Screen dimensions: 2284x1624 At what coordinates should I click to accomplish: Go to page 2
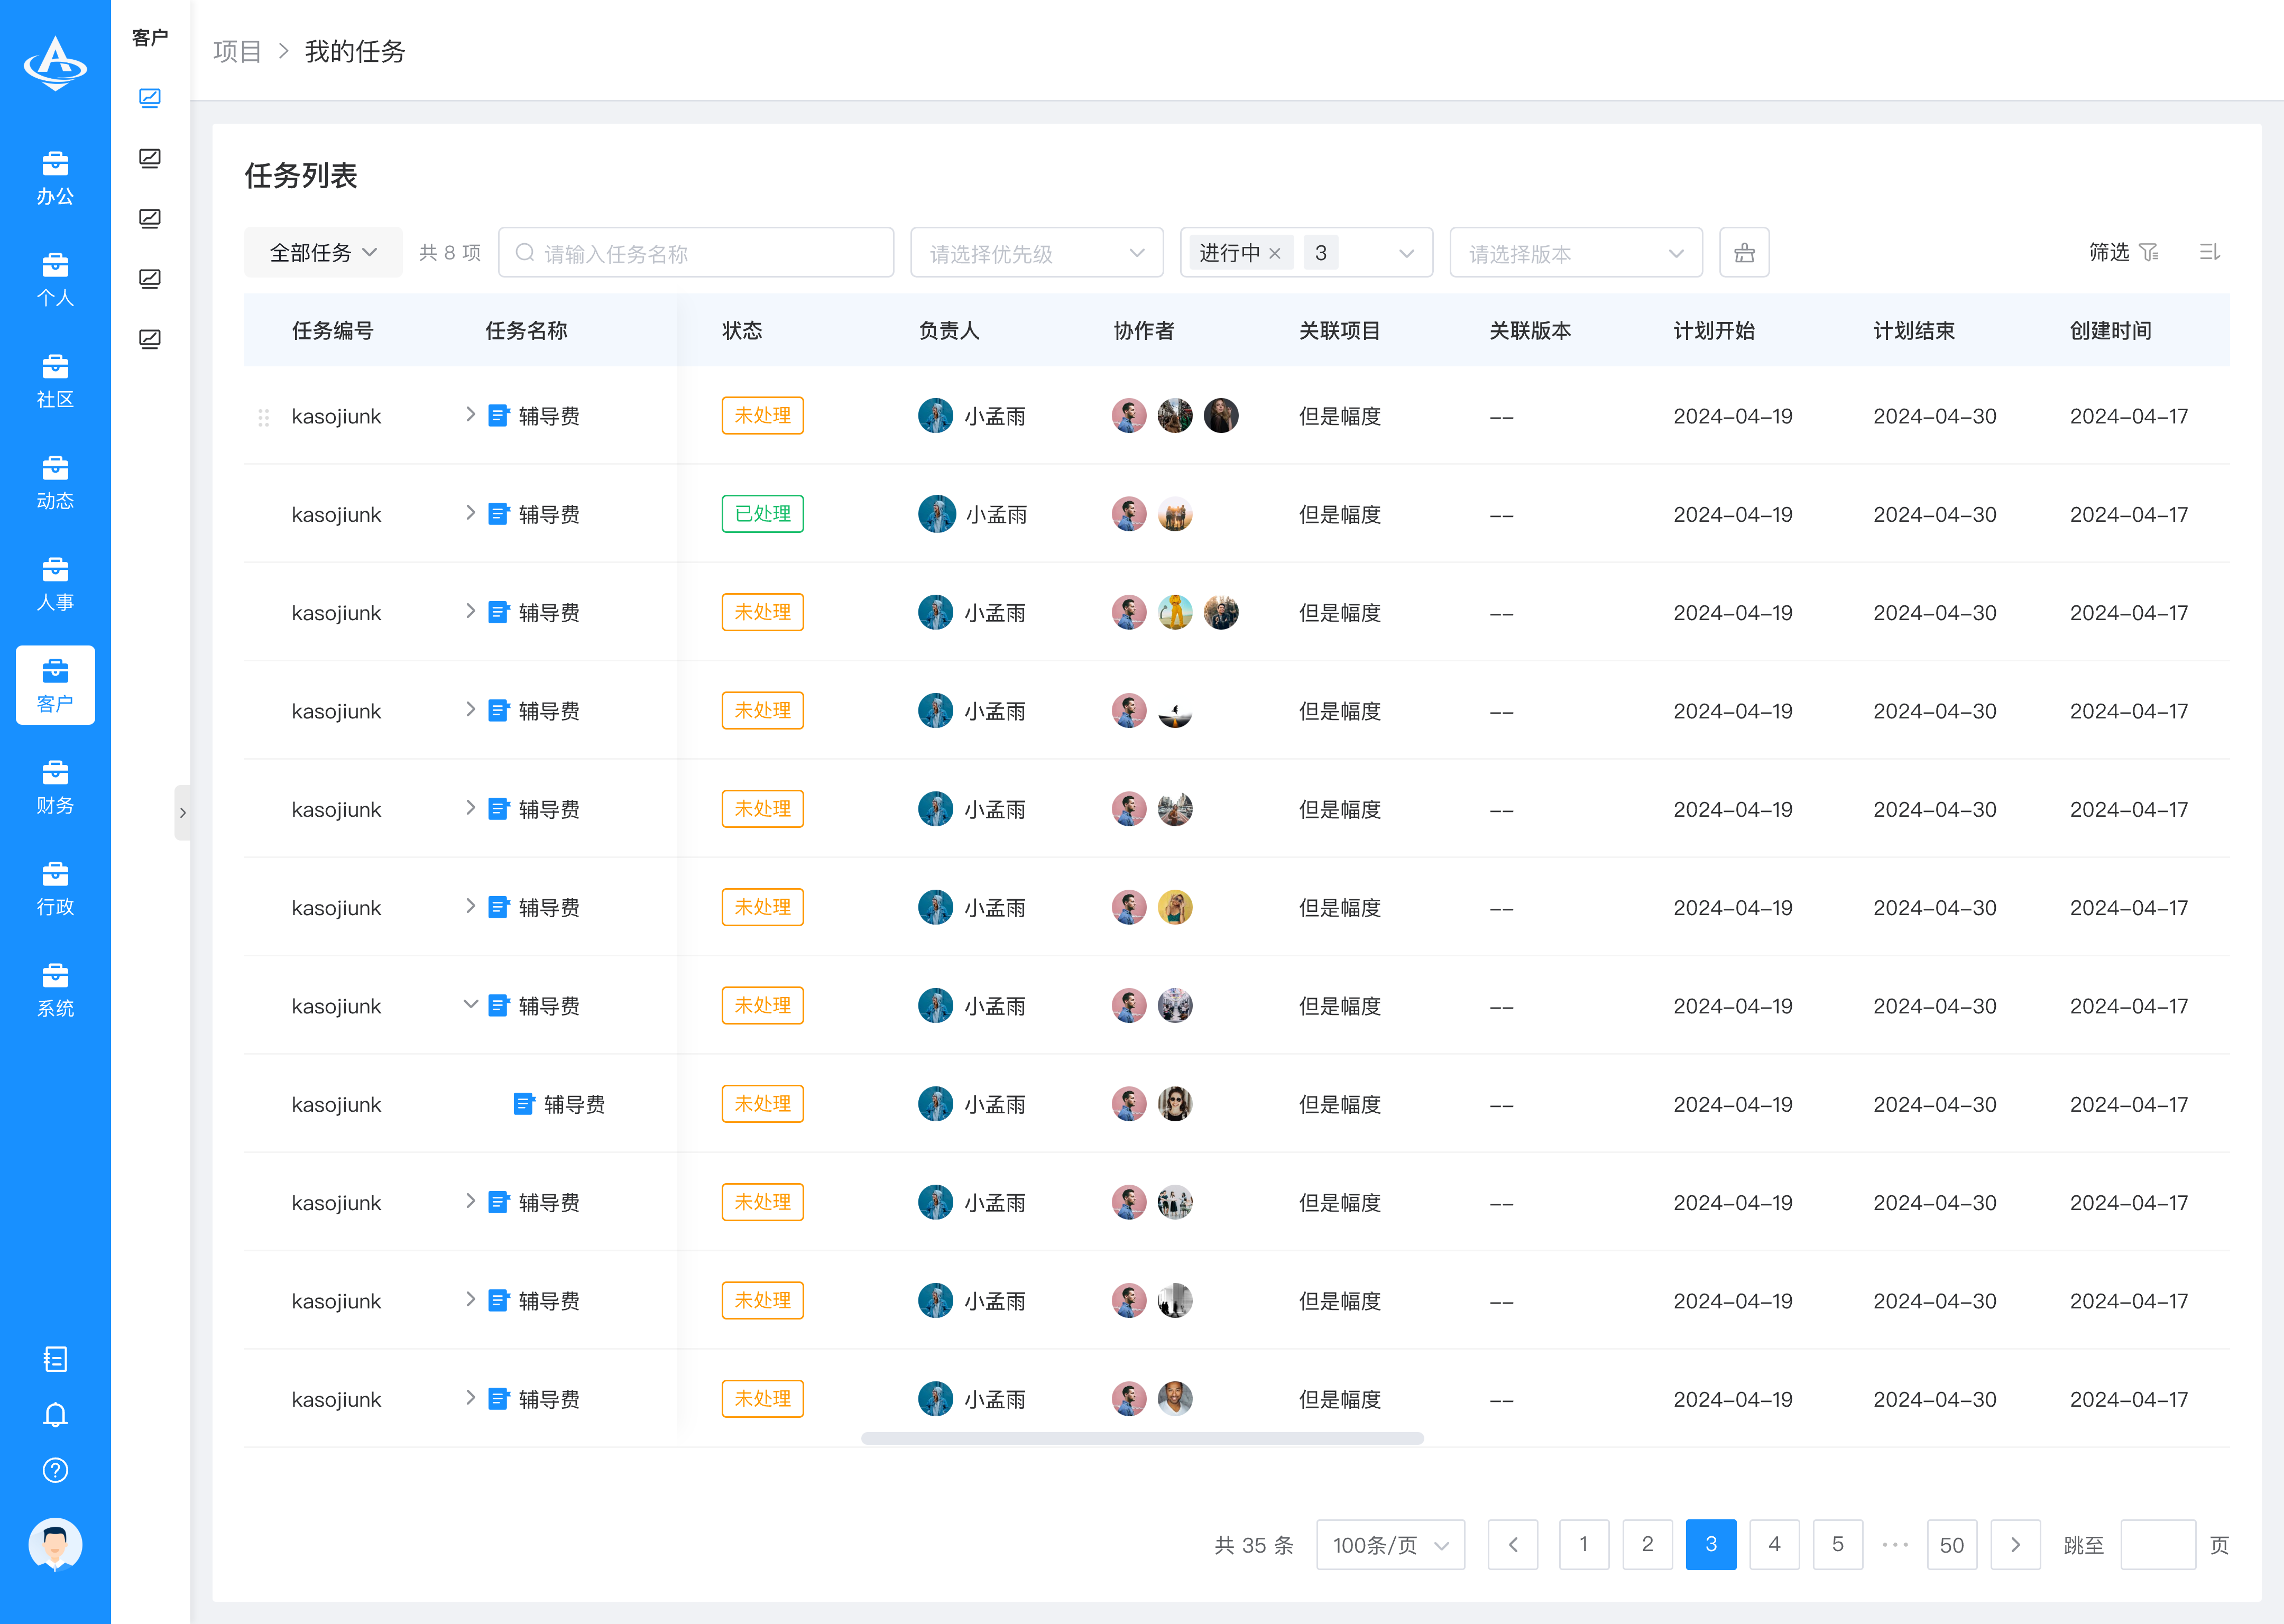coord(1648,1545)
